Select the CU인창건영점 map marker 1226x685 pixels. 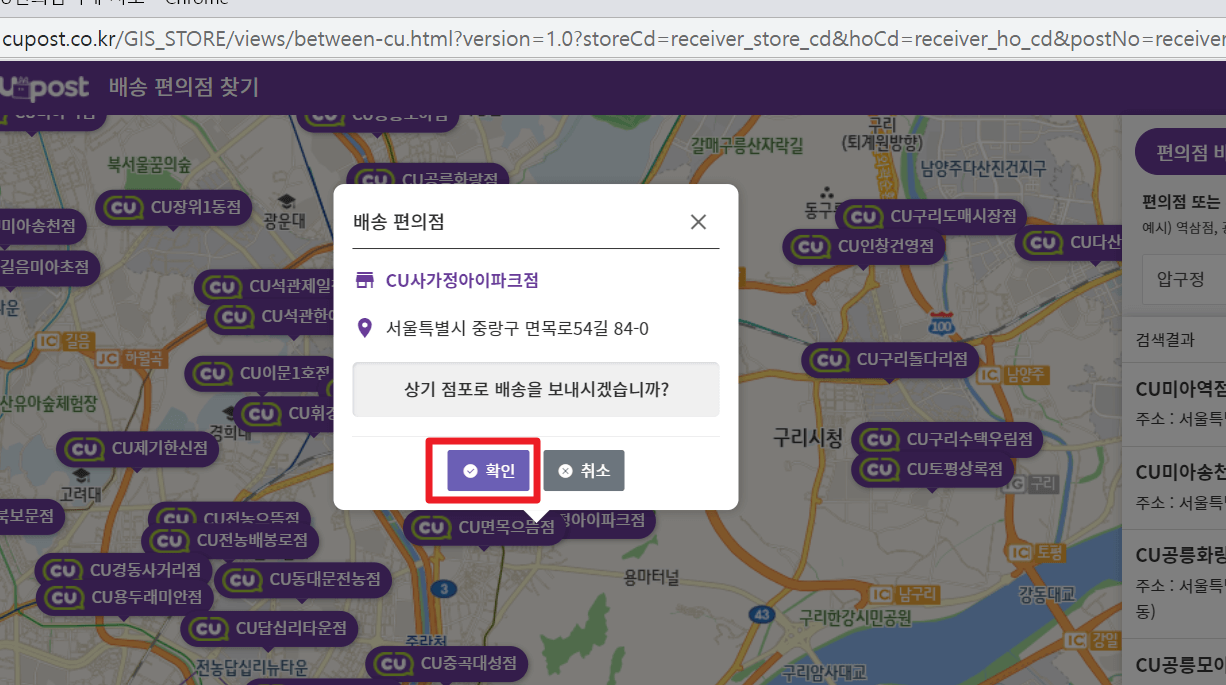coord(864,245)
